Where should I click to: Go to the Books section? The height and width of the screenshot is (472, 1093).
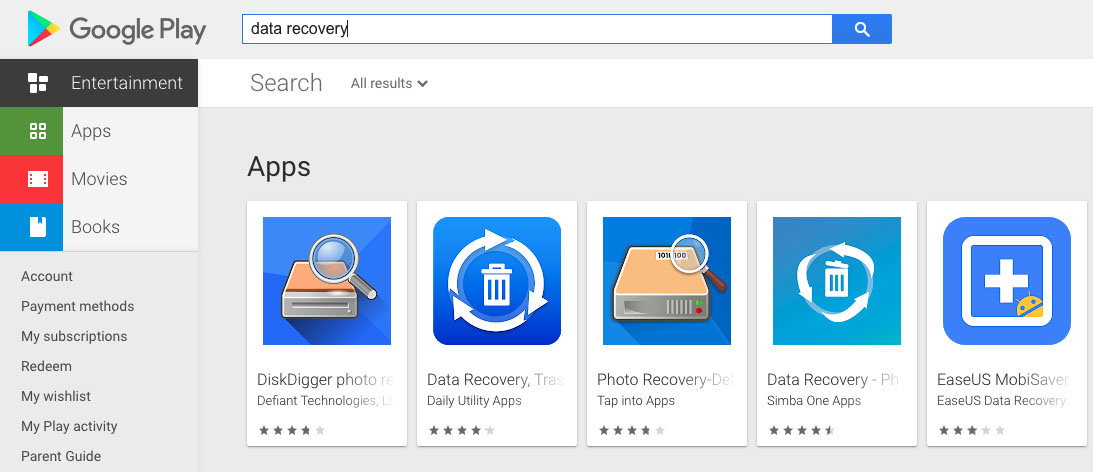click(x=95, y=227)
